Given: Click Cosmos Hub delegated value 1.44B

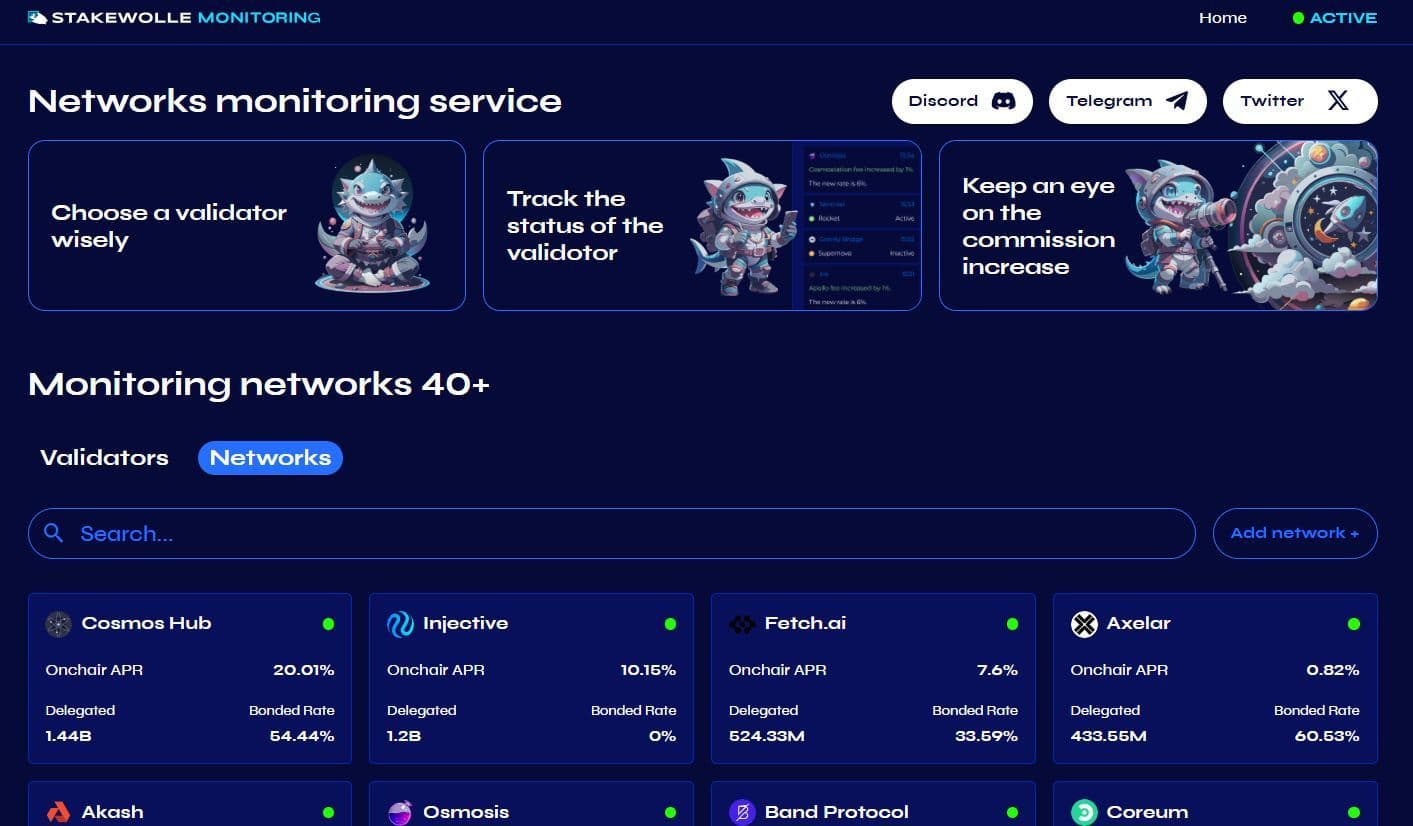Looking at the screenshot, I should pyautogui.click(x=67, y=736).
